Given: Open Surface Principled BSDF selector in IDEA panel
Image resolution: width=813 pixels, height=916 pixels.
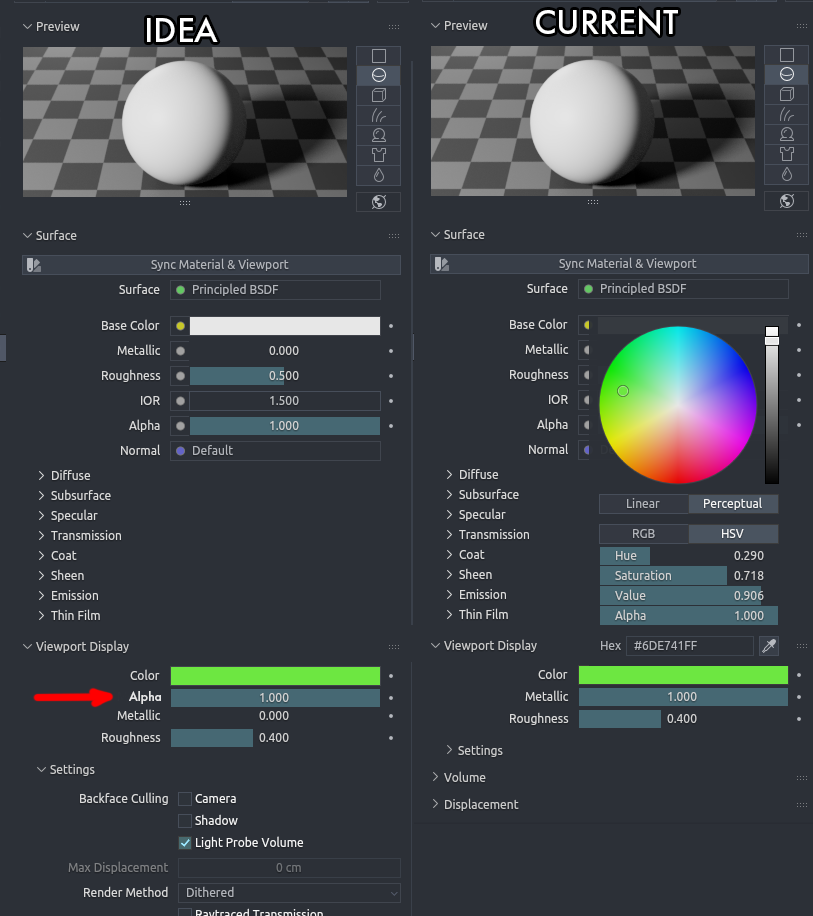Looking at the screenshot, I should point(275,290).
